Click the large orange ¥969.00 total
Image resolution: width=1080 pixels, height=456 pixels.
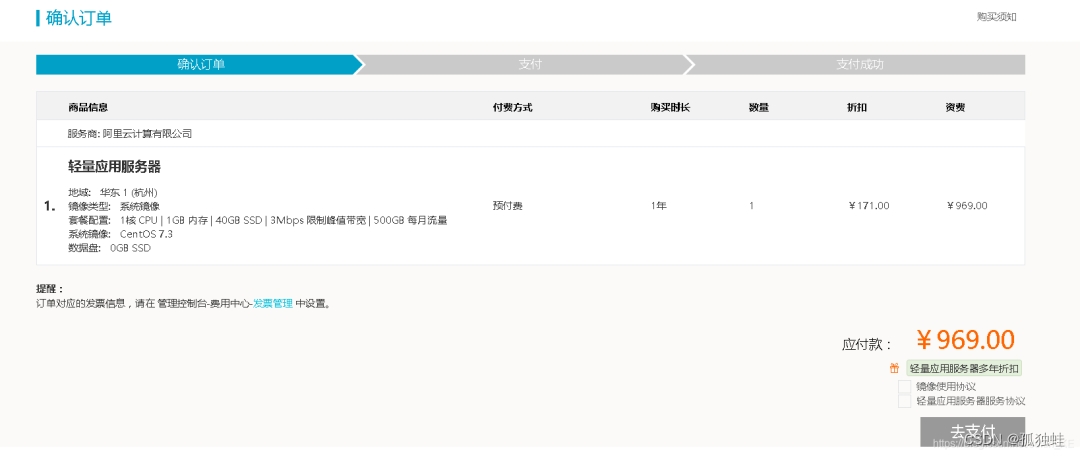click(x=966, y=340)
